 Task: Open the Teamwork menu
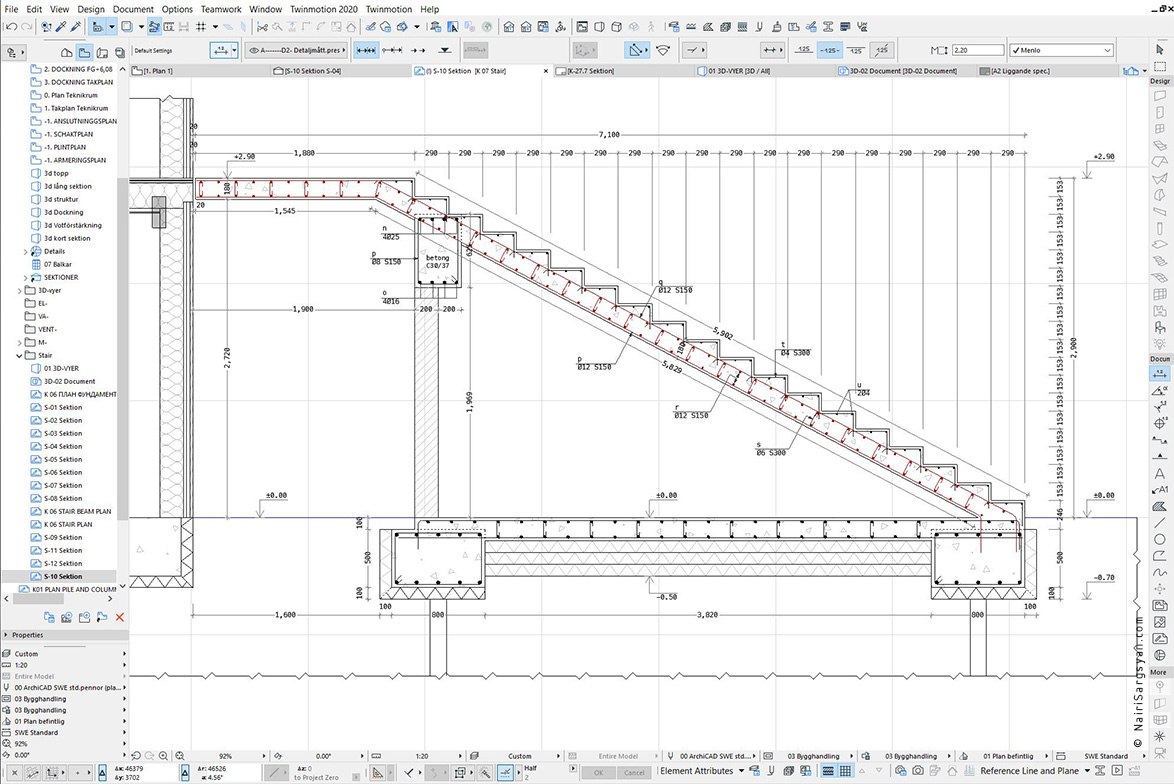pos(221,9)
